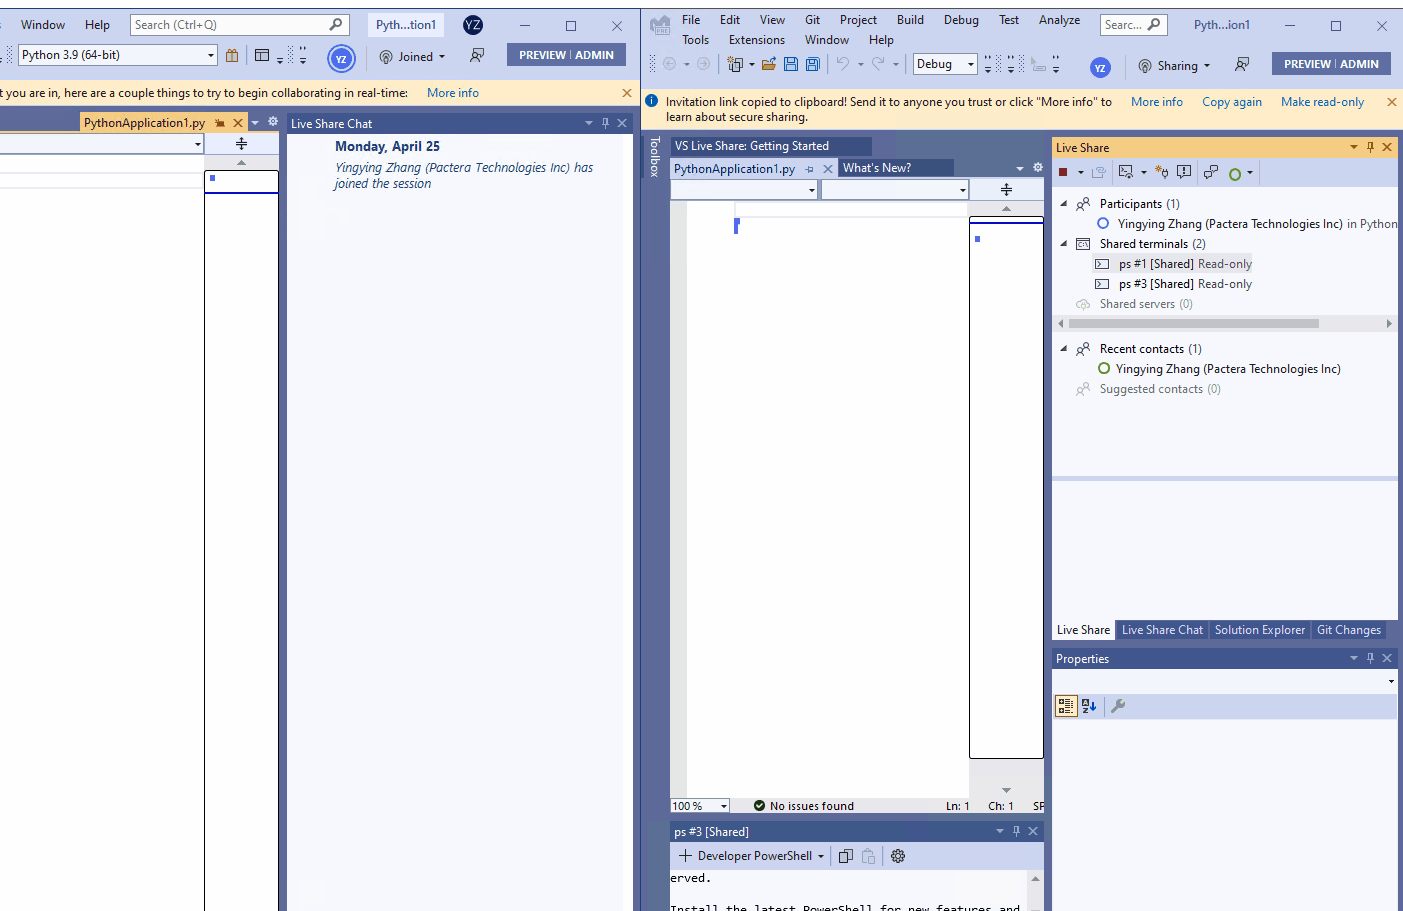Click the highlighted YZ participant avatar in left window
This screenshot has height=911, width=1403.
coord(341,58)
